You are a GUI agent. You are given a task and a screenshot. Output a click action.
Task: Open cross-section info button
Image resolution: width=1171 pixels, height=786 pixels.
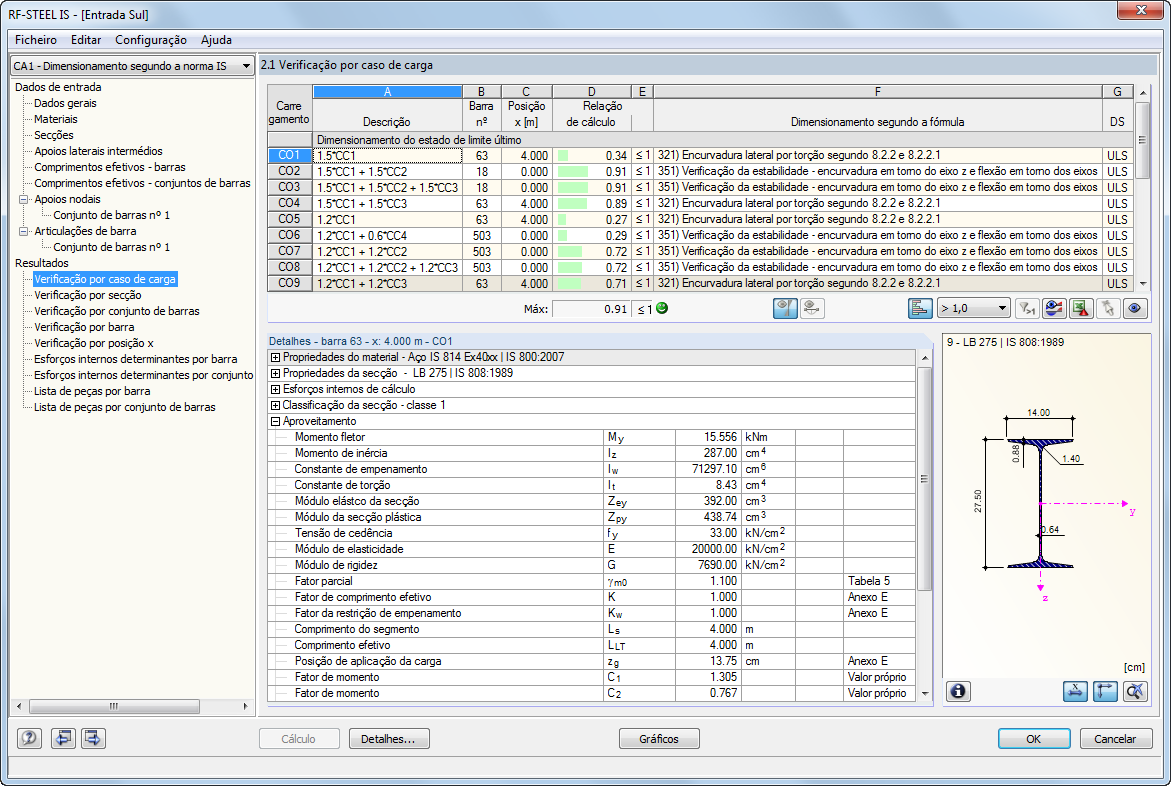(958, 691)
